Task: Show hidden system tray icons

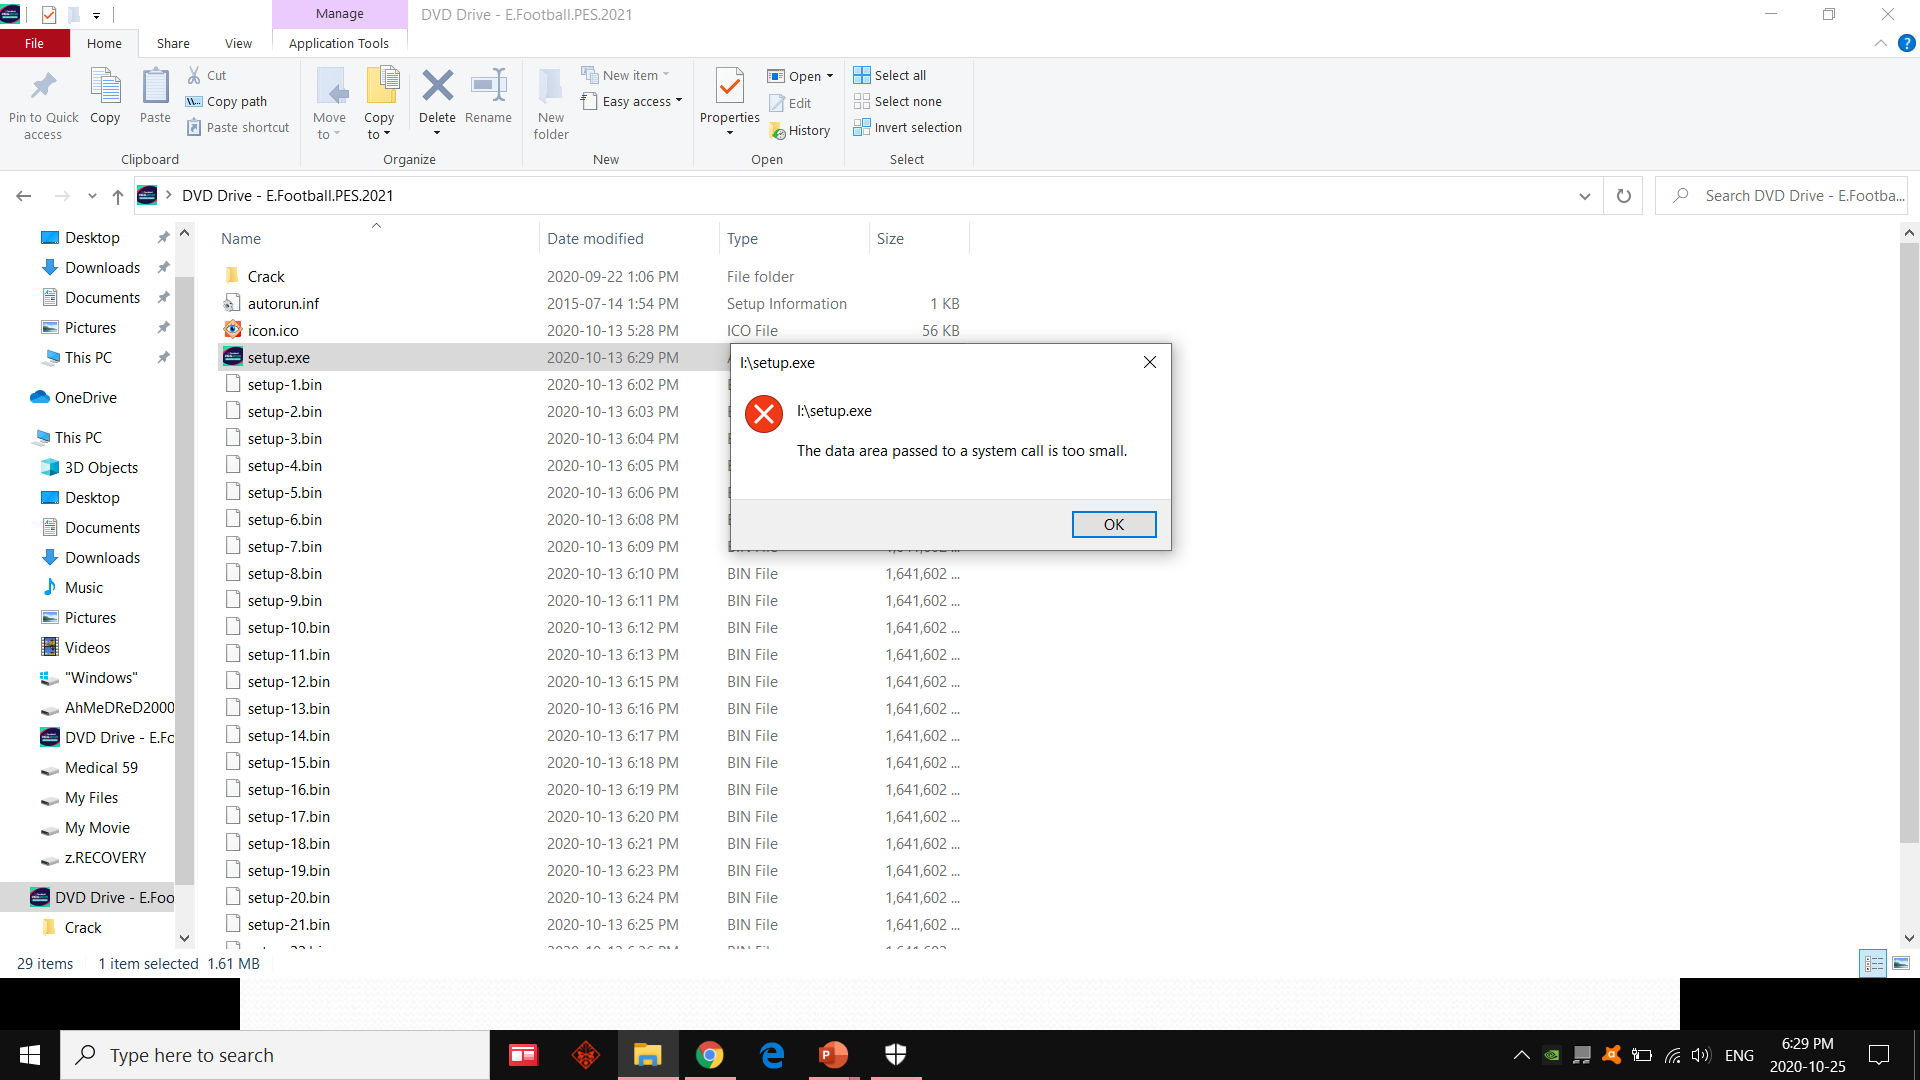Action: click(x=1521, y=1055)
